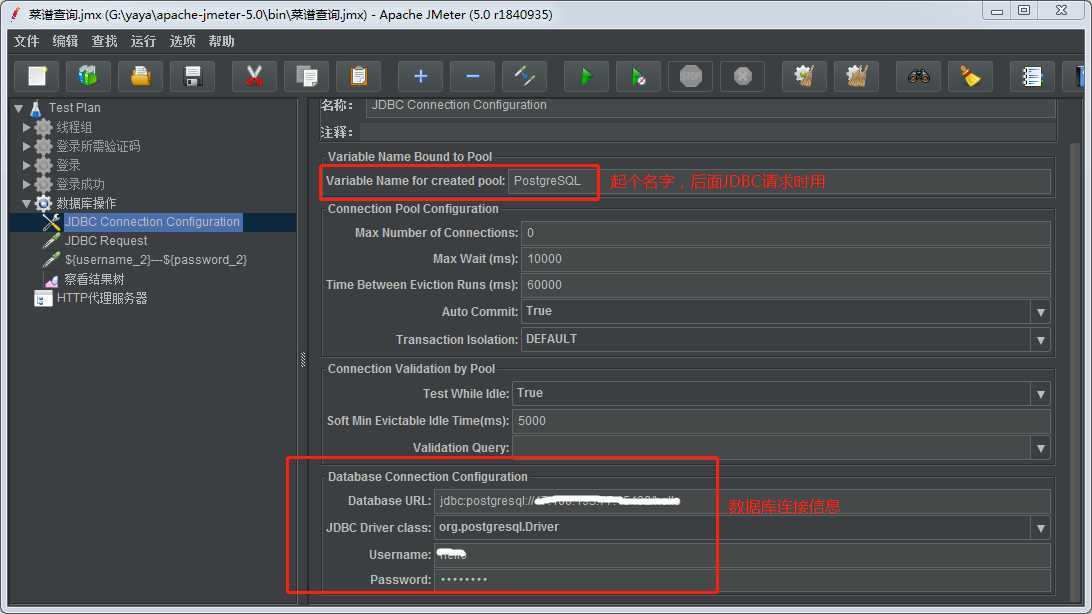Click the Clear All results icon
The image size is (1092, 614).
(x=857, y=76)
